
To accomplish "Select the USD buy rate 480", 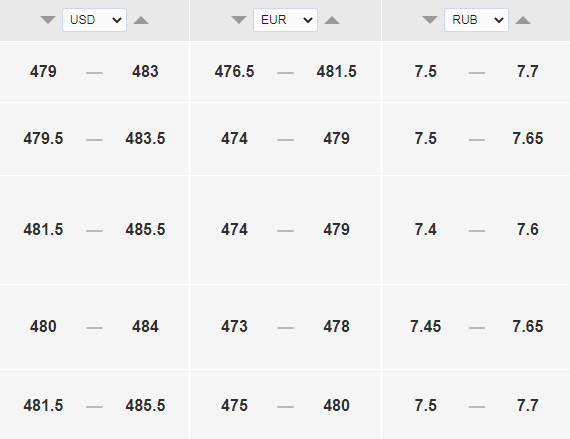I will coord(43,326).
